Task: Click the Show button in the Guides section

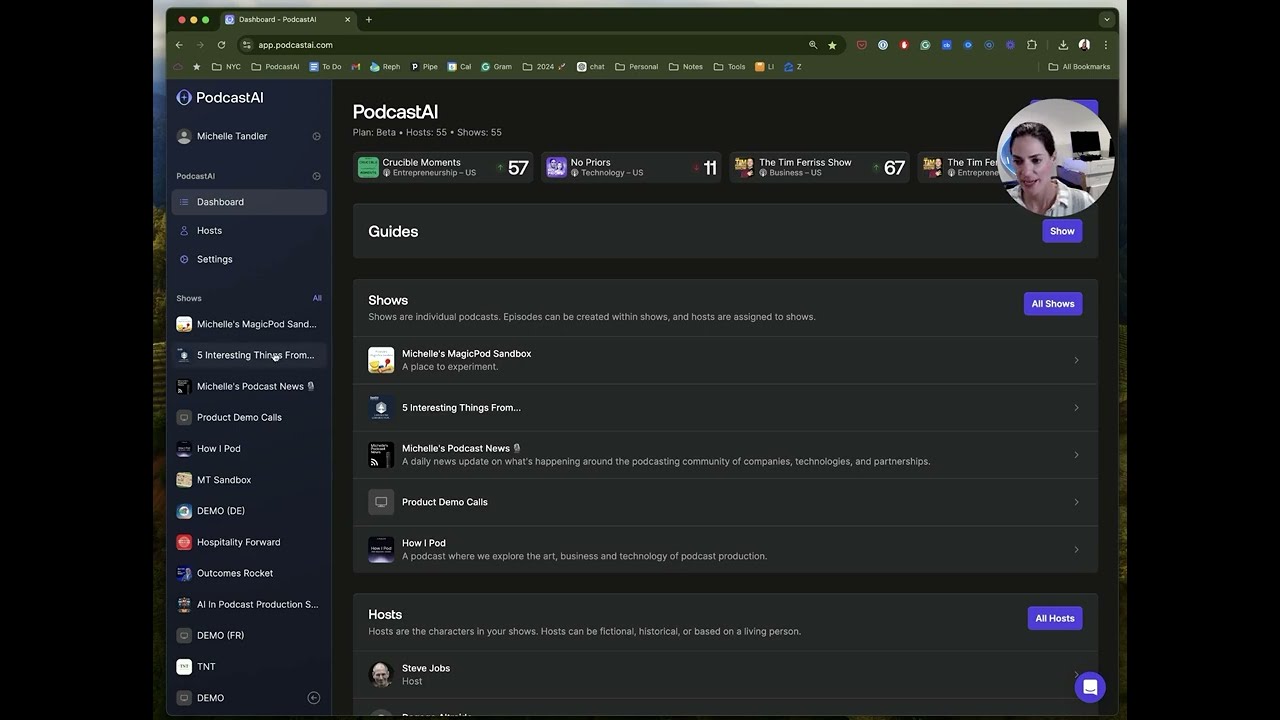Action: click(x=1061, y=230)
